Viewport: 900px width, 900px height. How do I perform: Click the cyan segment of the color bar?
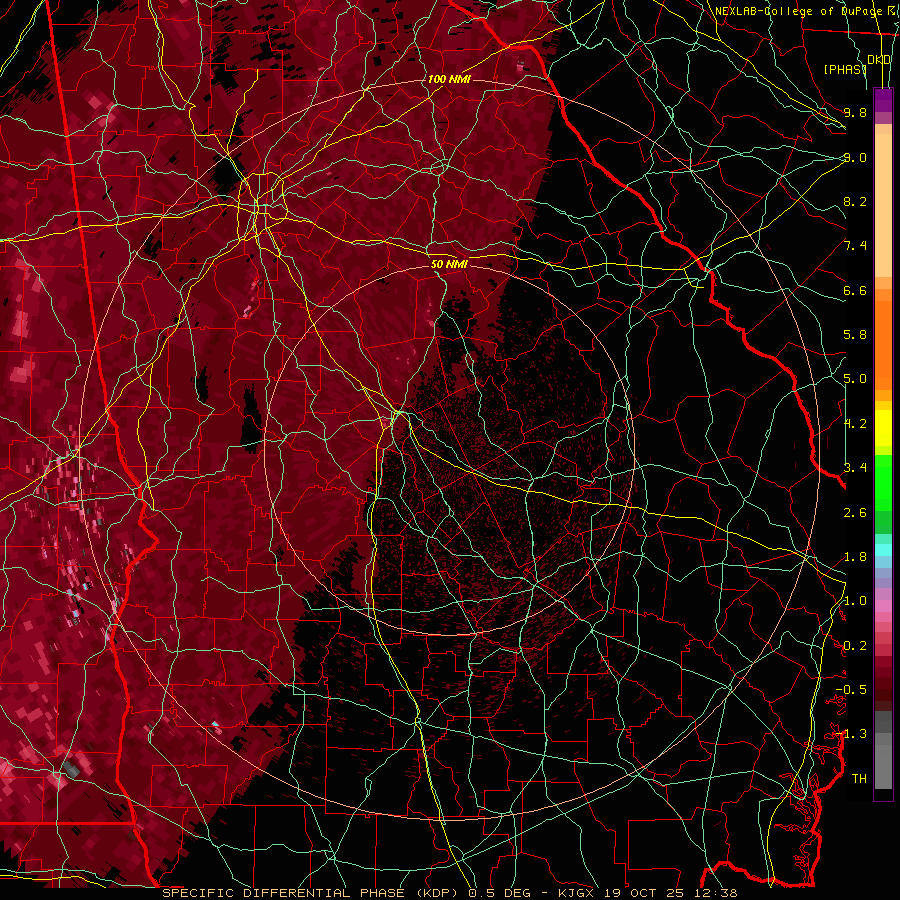coord(883,550)
